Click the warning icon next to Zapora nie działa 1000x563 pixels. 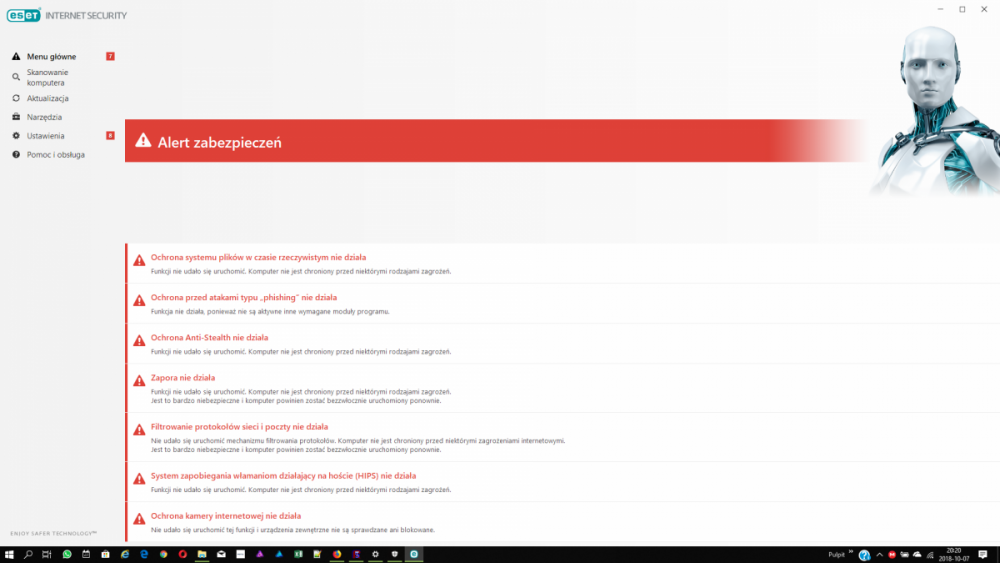(x=139, y=381)
